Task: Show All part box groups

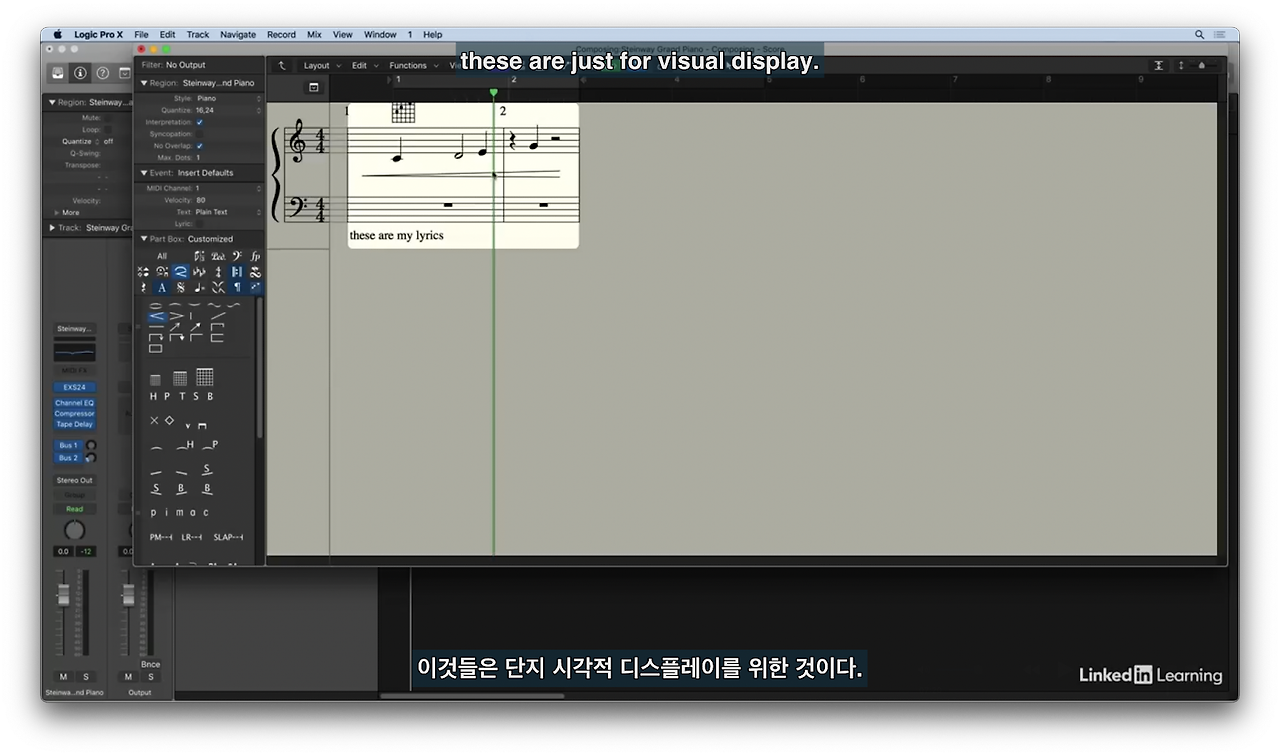Action: click(x=162, y=256)
